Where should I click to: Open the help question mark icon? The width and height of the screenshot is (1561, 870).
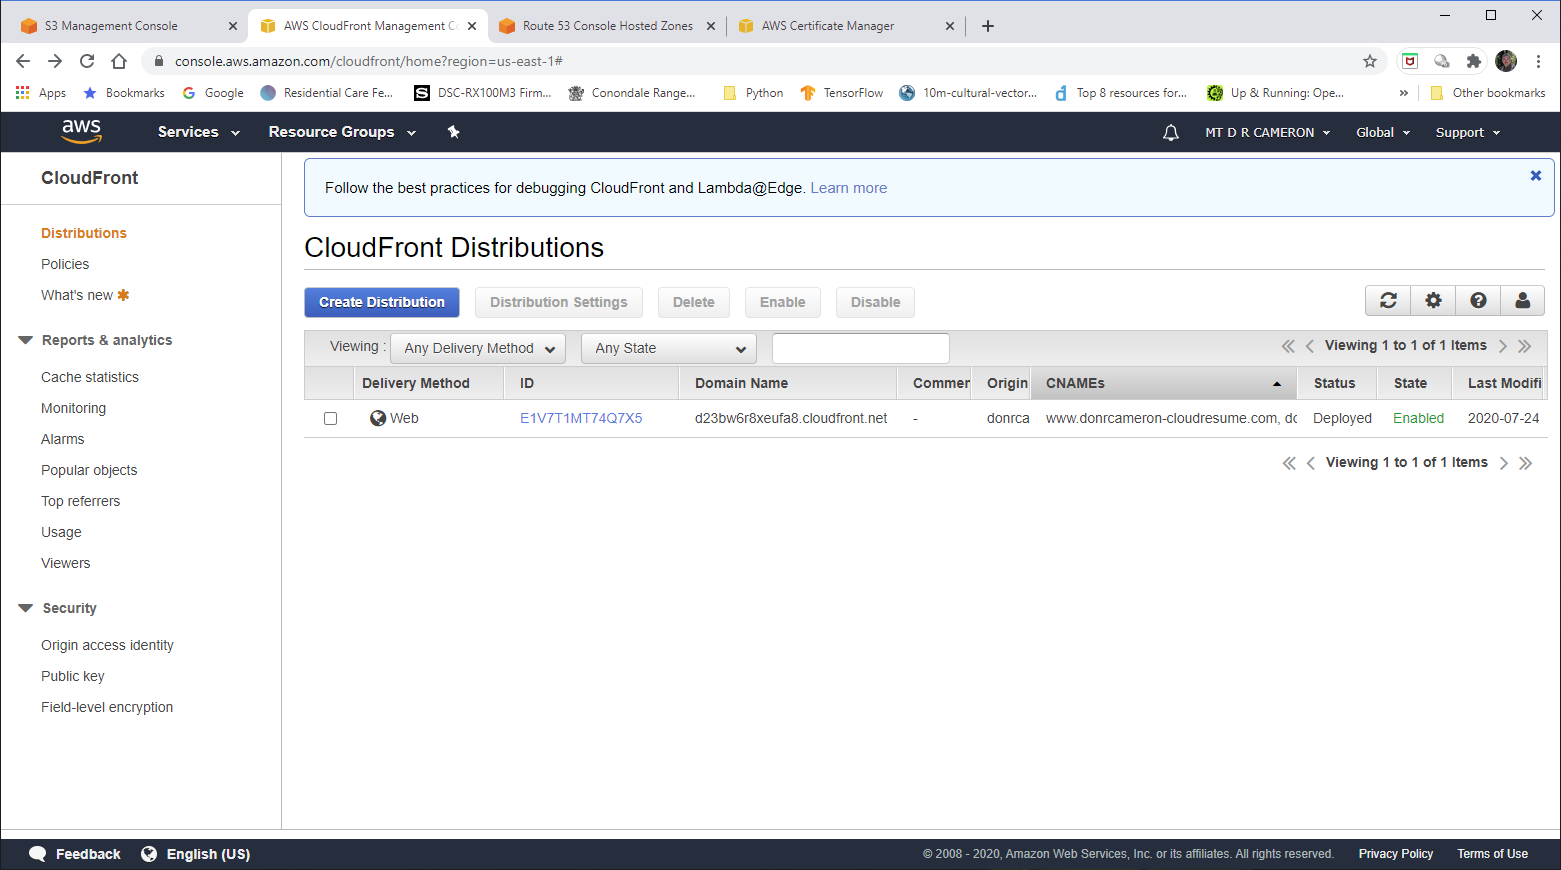click(x=1478, y=300)
